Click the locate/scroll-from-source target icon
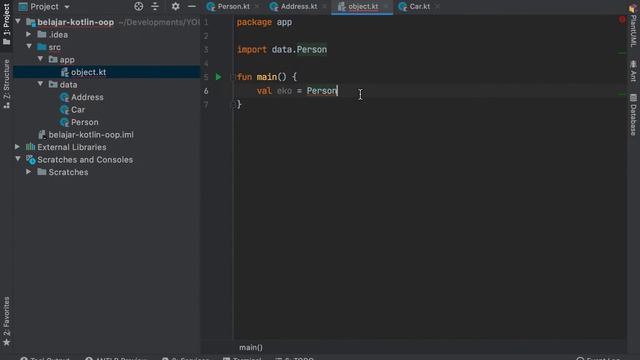 pos(138,6)
